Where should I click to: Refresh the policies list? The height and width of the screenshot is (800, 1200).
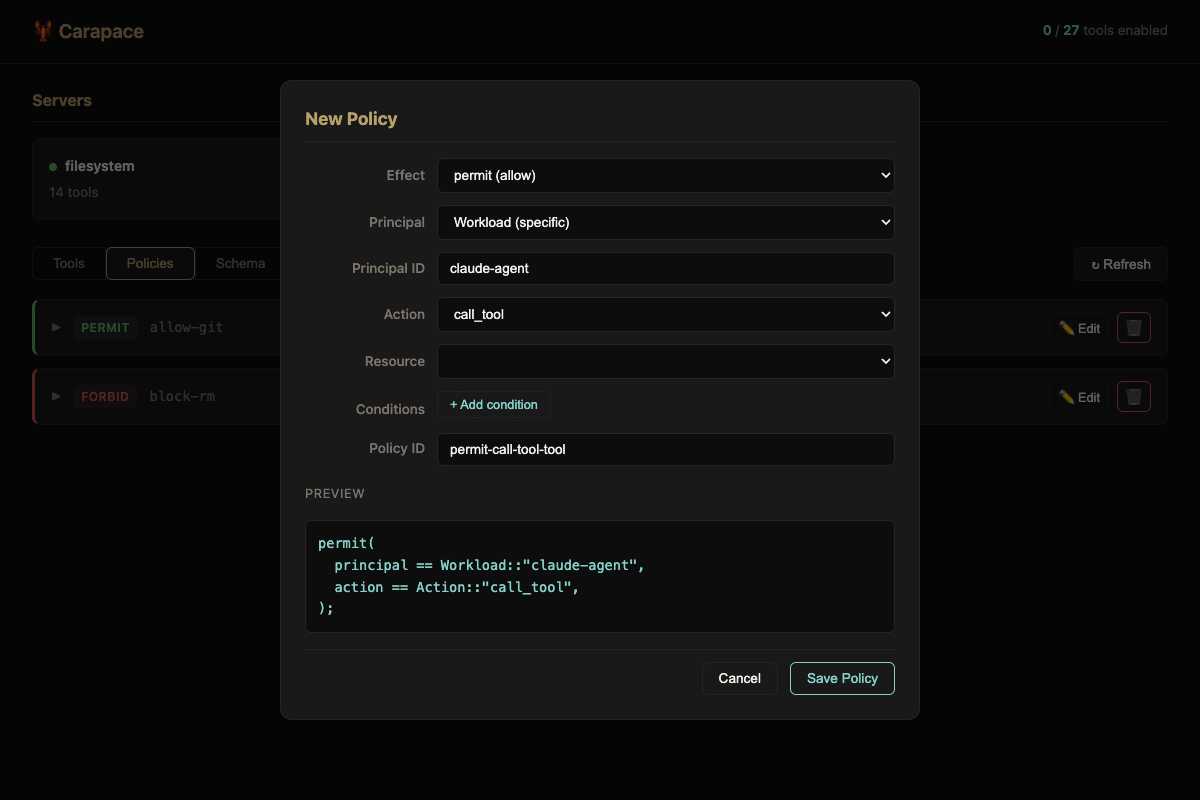coord(1120,264)
